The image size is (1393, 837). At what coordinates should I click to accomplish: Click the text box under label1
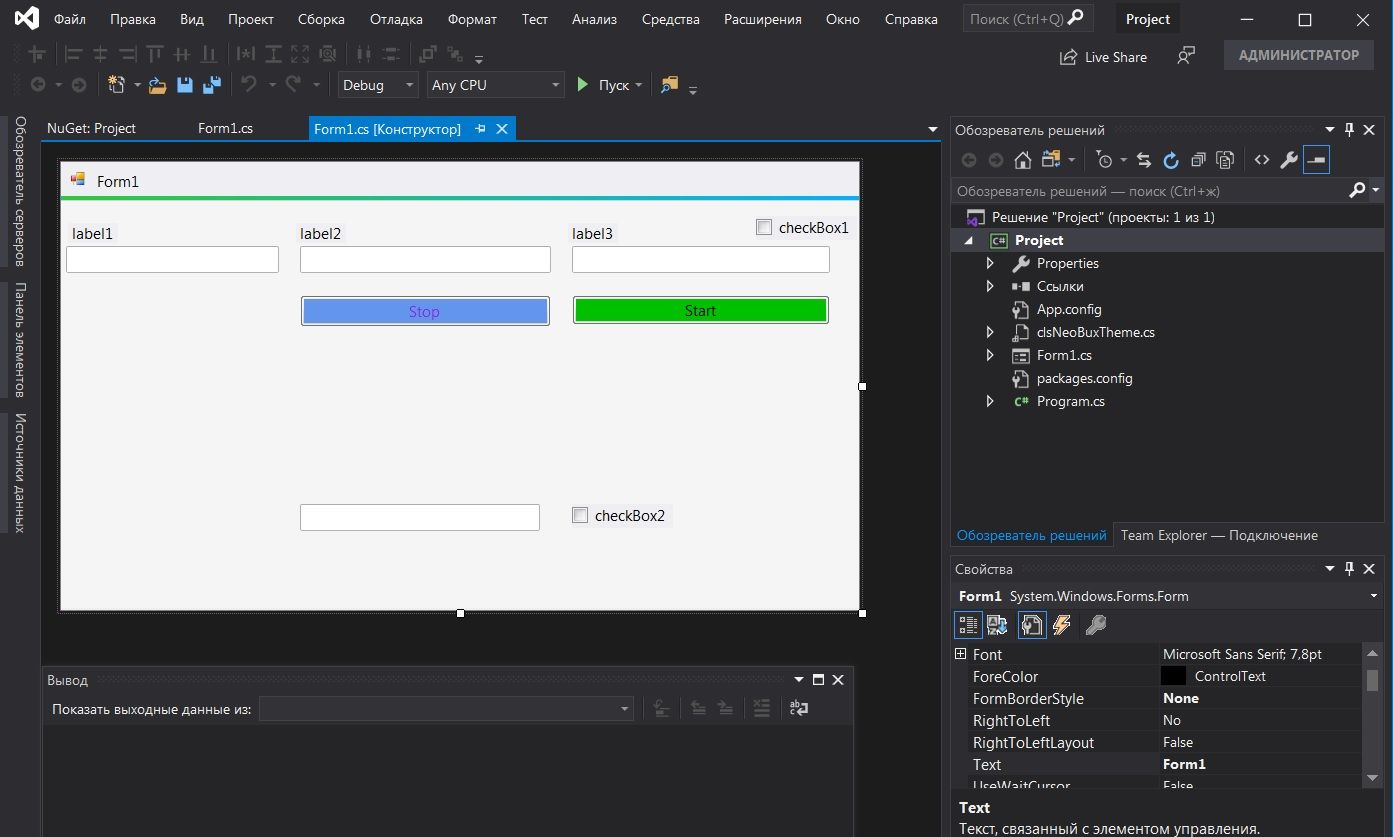pos(172,260)
